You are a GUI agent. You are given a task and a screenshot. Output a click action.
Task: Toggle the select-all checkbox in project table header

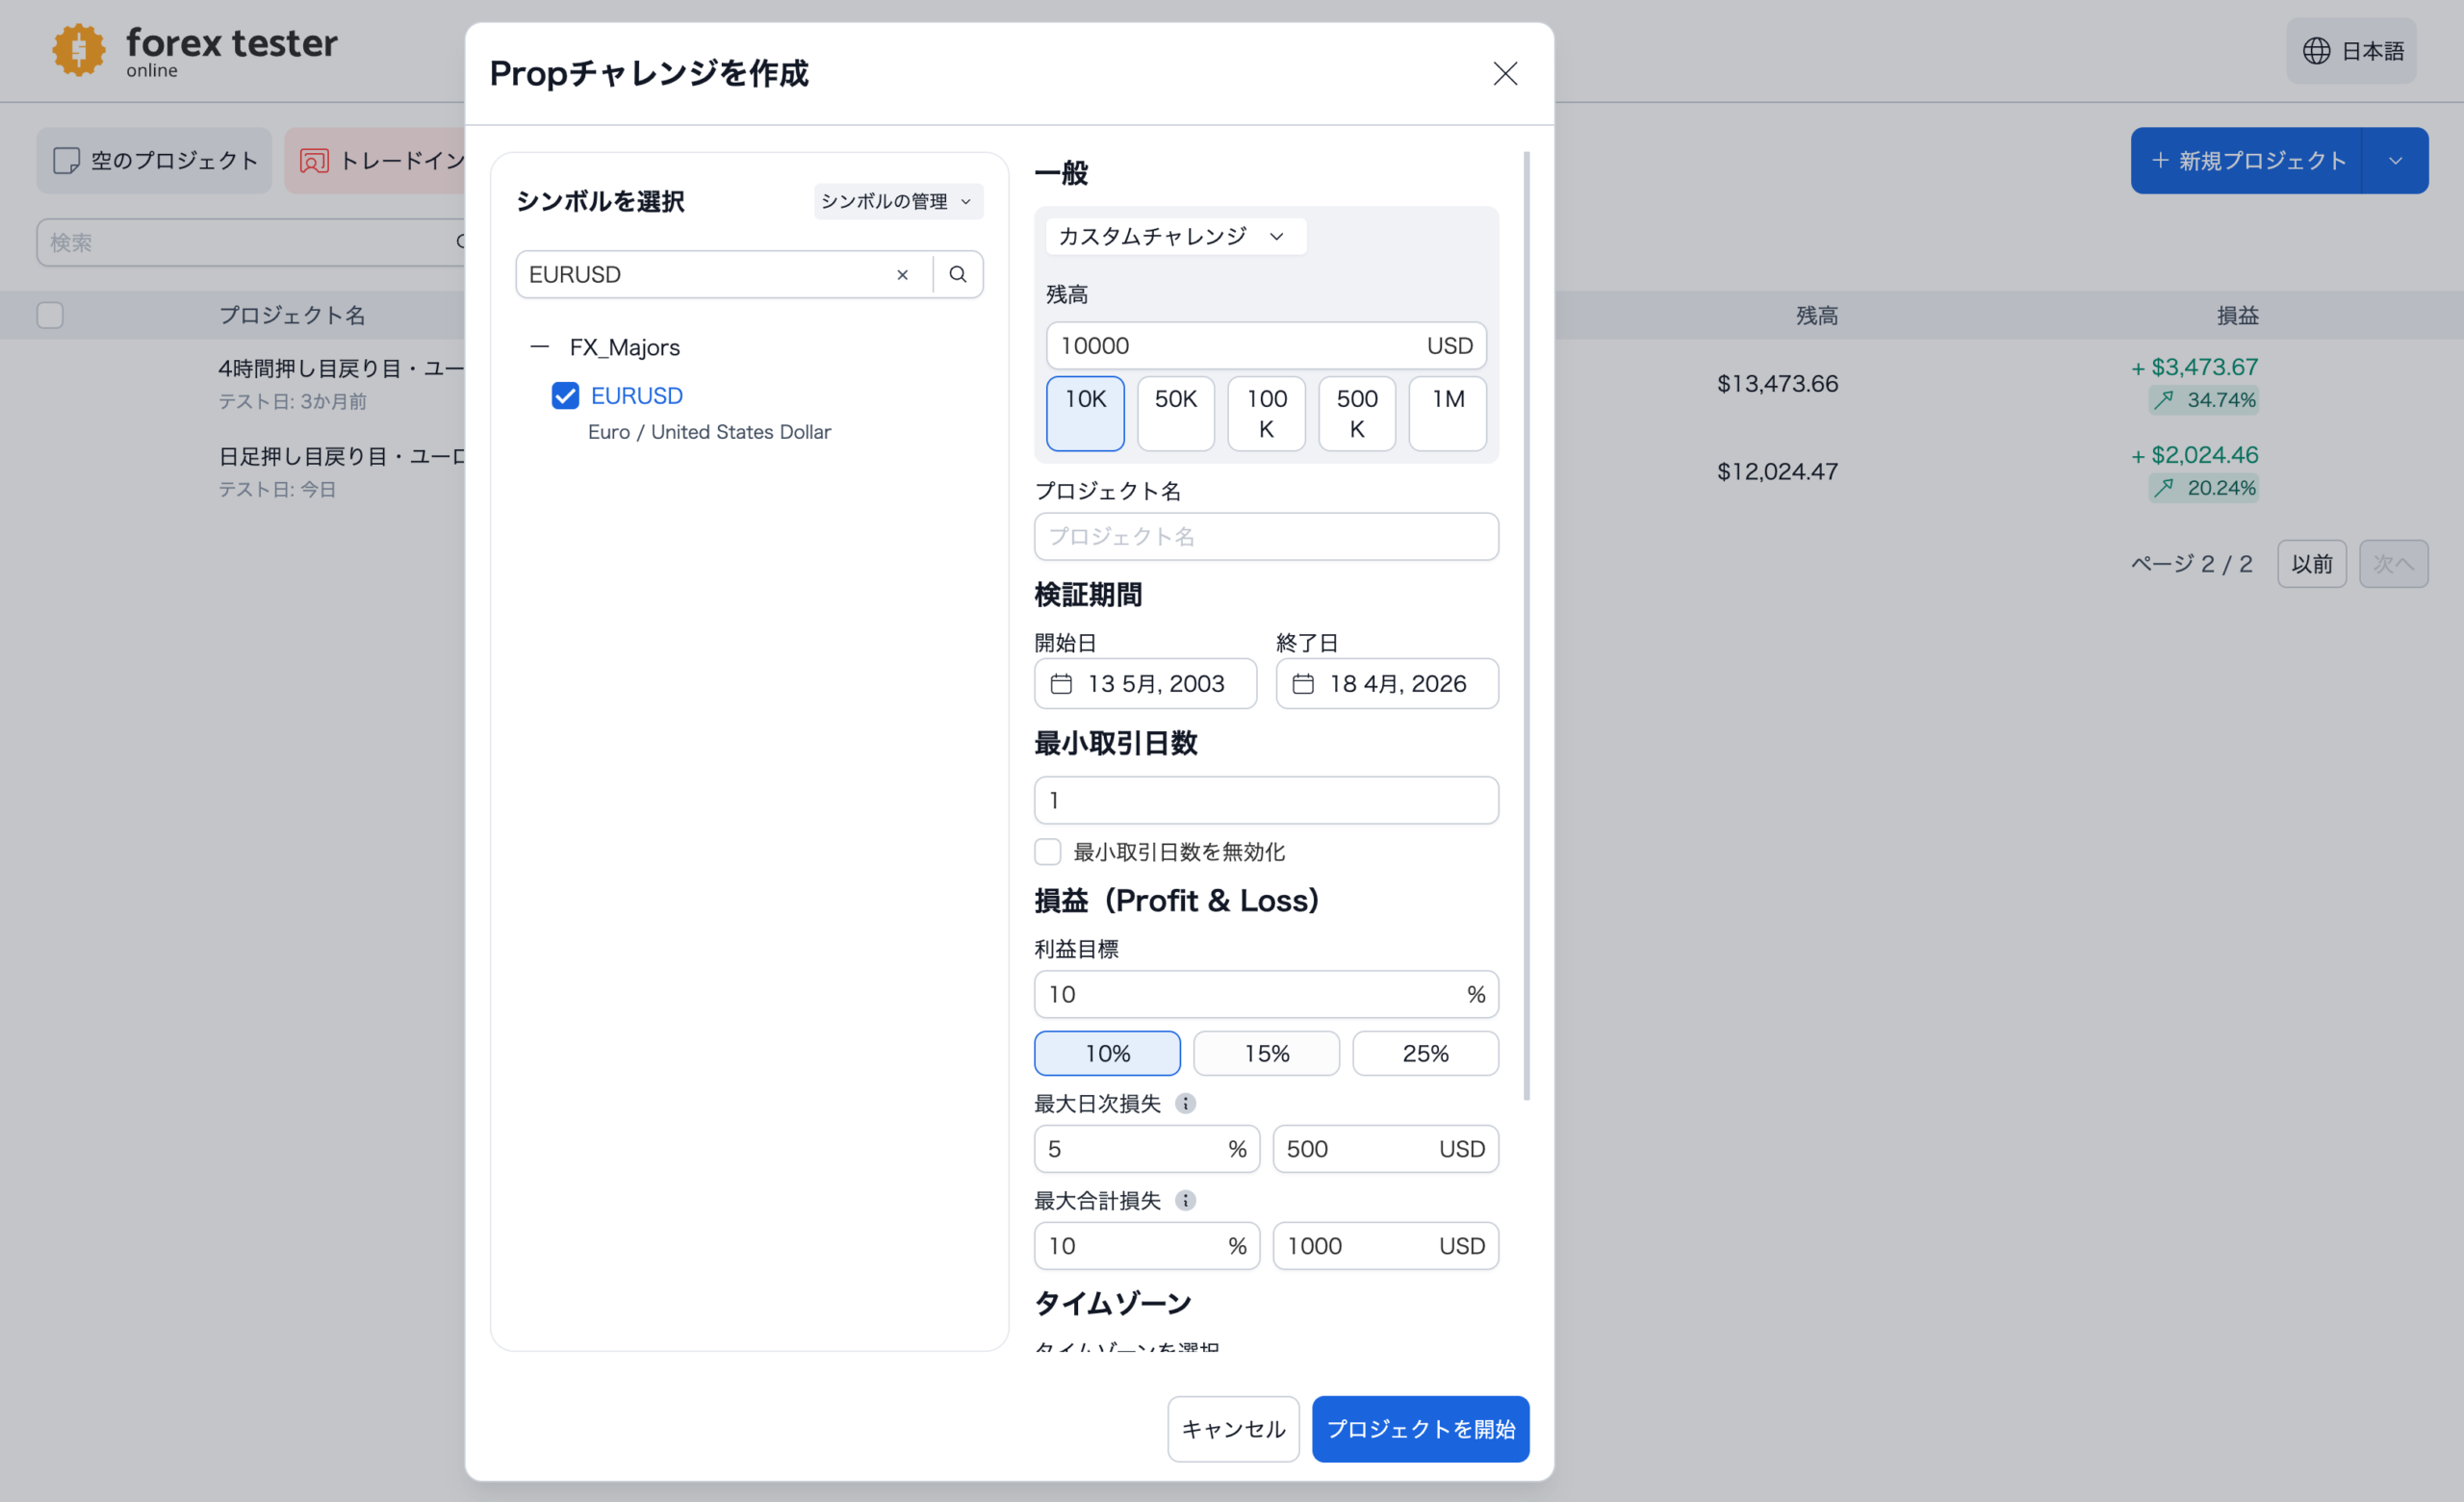[x=50, y=315]
